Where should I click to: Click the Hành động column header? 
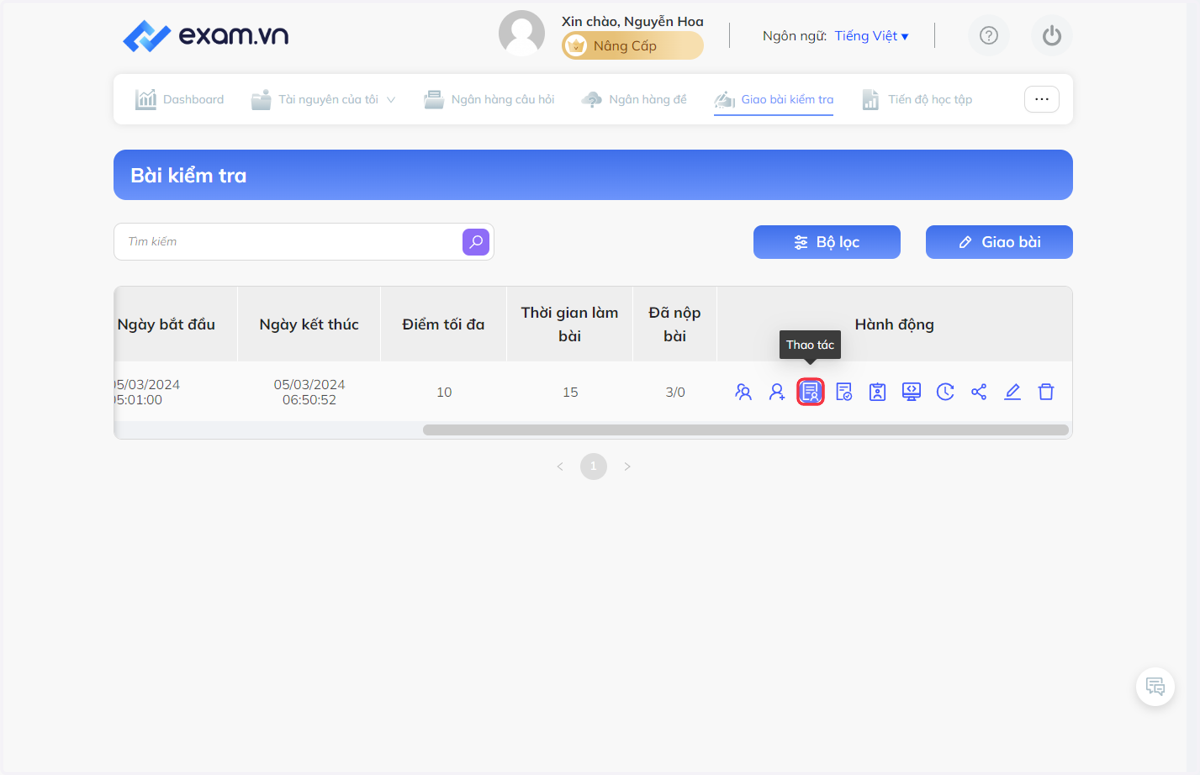[x=895, y=324]
